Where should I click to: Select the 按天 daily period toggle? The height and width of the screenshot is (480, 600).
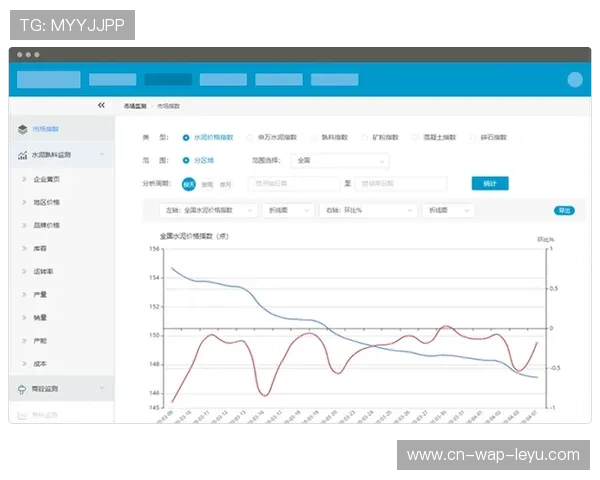point(189,184)
